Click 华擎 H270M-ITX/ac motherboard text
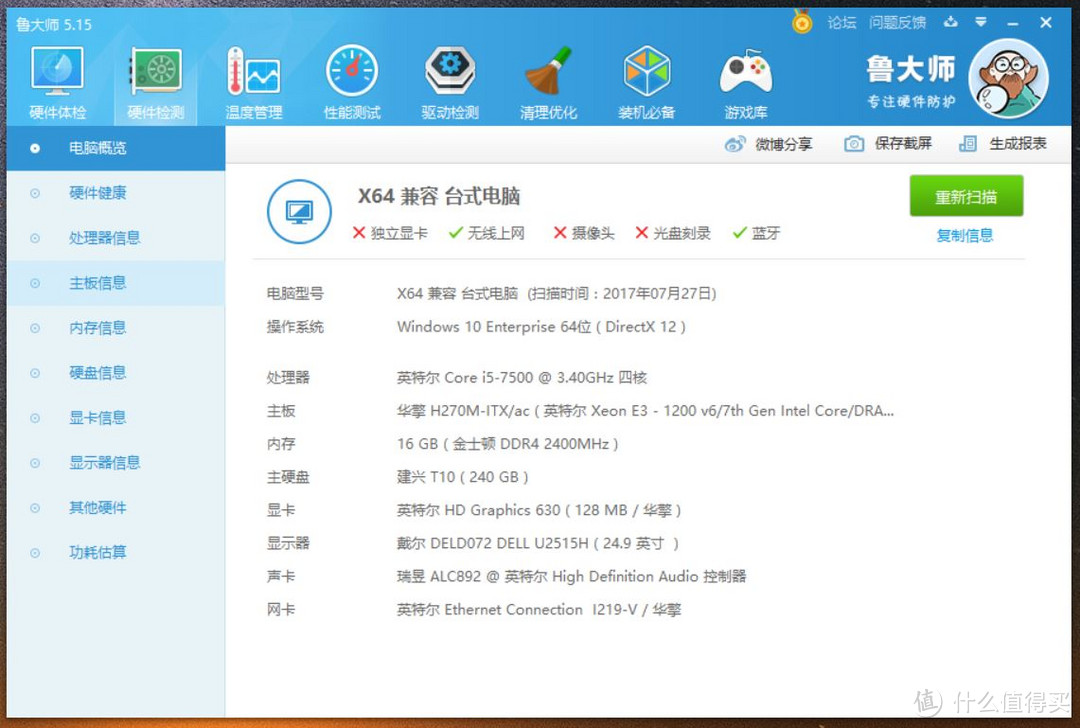The image size is (1080, 728). [x=645, y=411]
